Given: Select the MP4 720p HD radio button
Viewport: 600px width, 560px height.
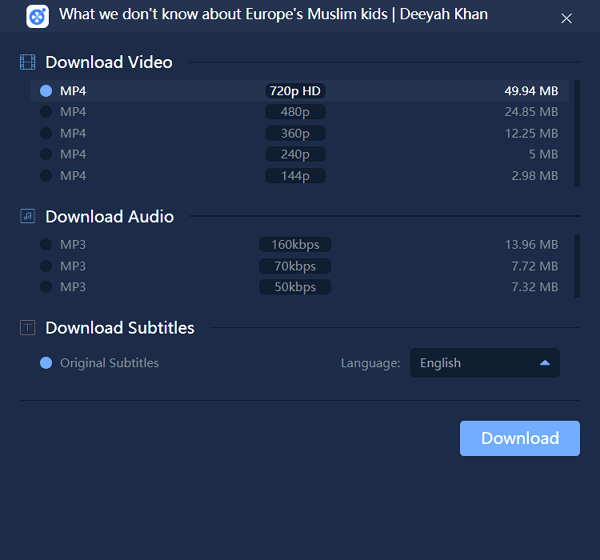Looking at the screenshot, I should (x=46, y=91).
